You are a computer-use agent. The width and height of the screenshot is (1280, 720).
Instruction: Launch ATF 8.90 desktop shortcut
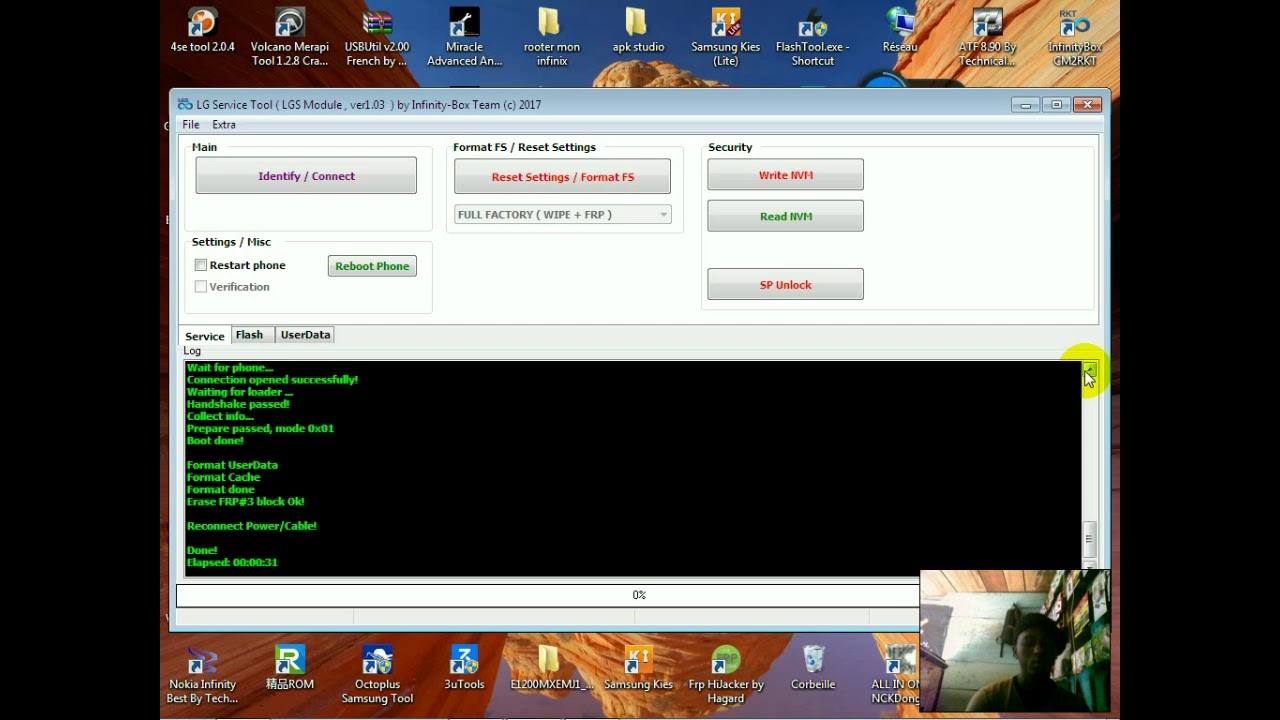(987, 38)
